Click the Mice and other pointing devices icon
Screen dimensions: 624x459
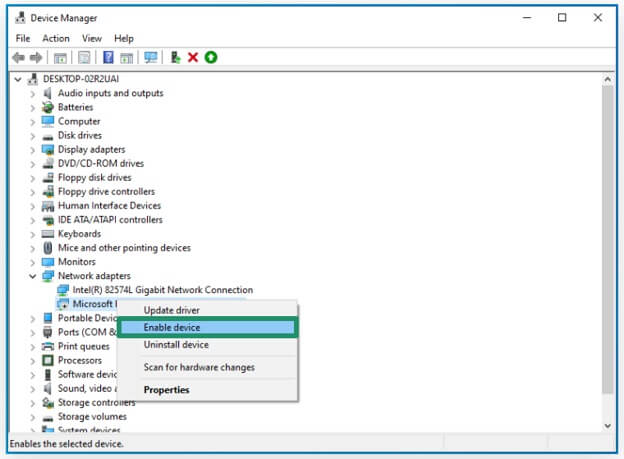click(48, 248)
